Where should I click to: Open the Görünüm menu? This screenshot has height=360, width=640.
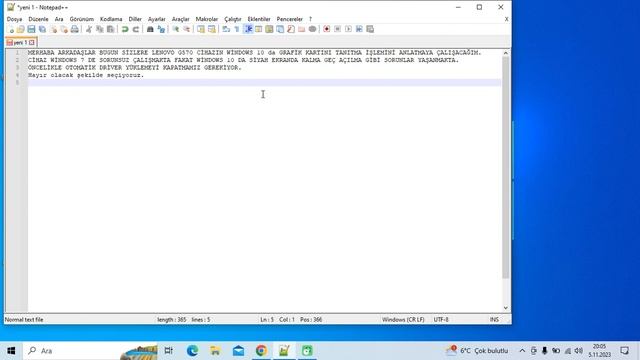[x=82, y=19]
